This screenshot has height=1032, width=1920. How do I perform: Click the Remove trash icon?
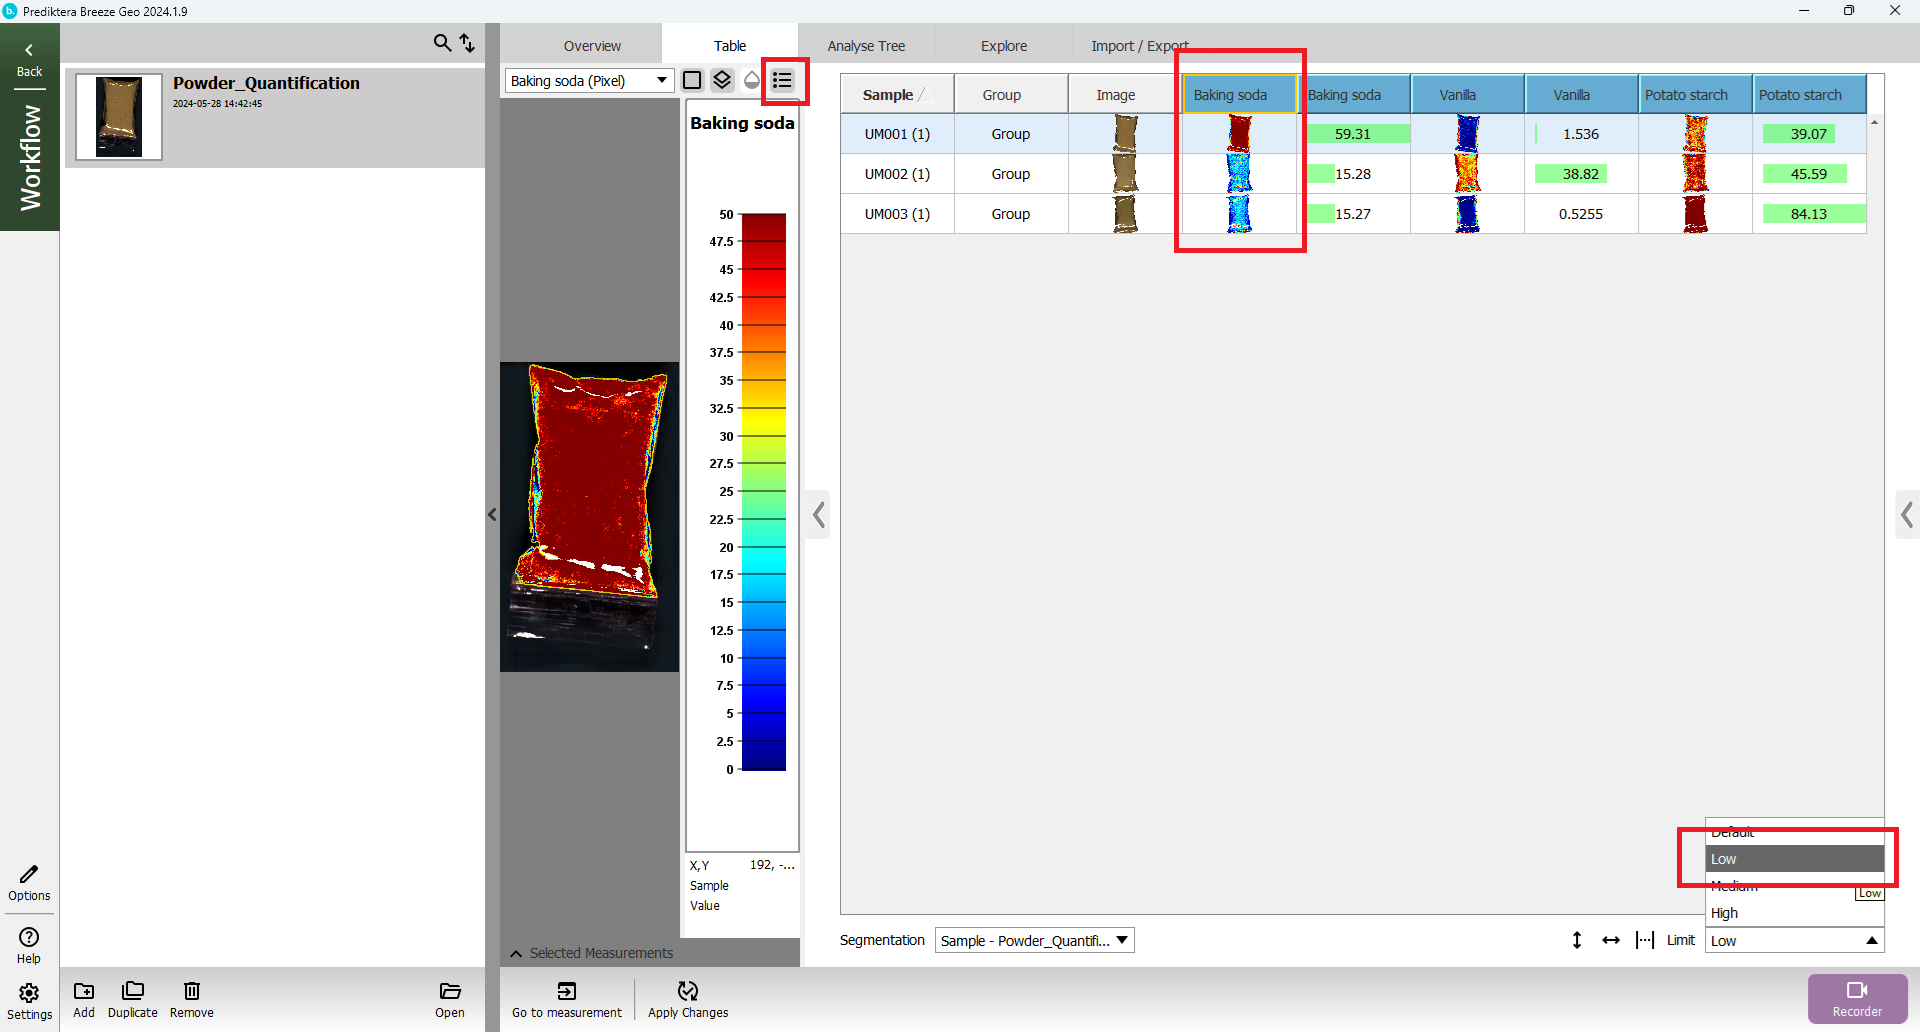[x=191, y=999]
